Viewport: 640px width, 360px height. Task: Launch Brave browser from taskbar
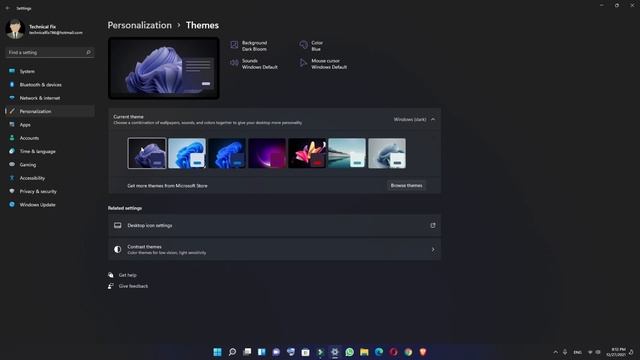pyautogui.click(x=423, y=352)
